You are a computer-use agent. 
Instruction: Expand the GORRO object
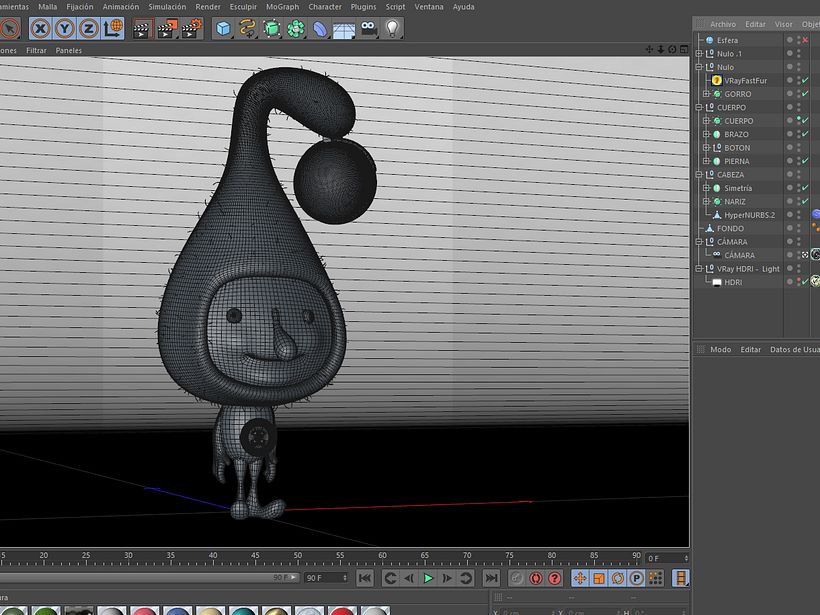point(707,94)
